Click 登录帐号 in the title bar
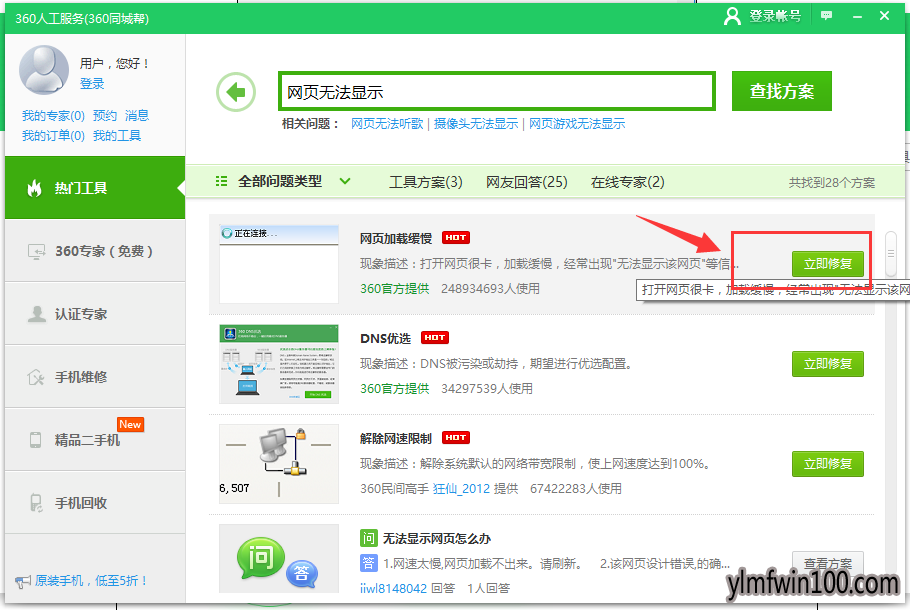Image resolution: width=910 pixels, height=610 pixels. click(x=775, y=16)
